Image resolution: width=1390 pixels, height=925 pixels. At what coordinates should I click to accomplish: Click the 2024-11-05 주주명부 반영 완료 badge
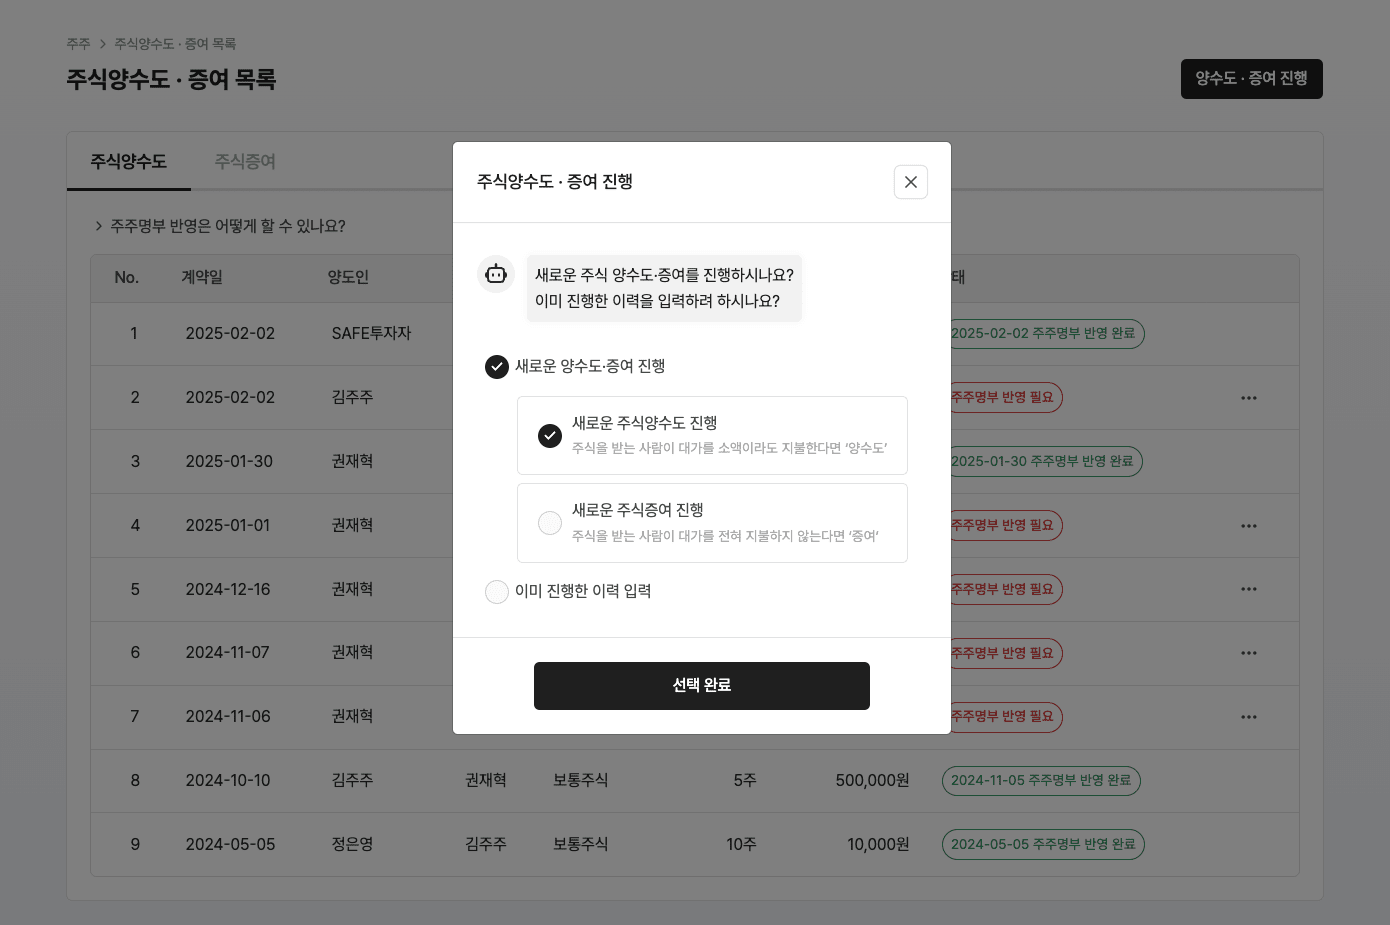pos(1041,781)
